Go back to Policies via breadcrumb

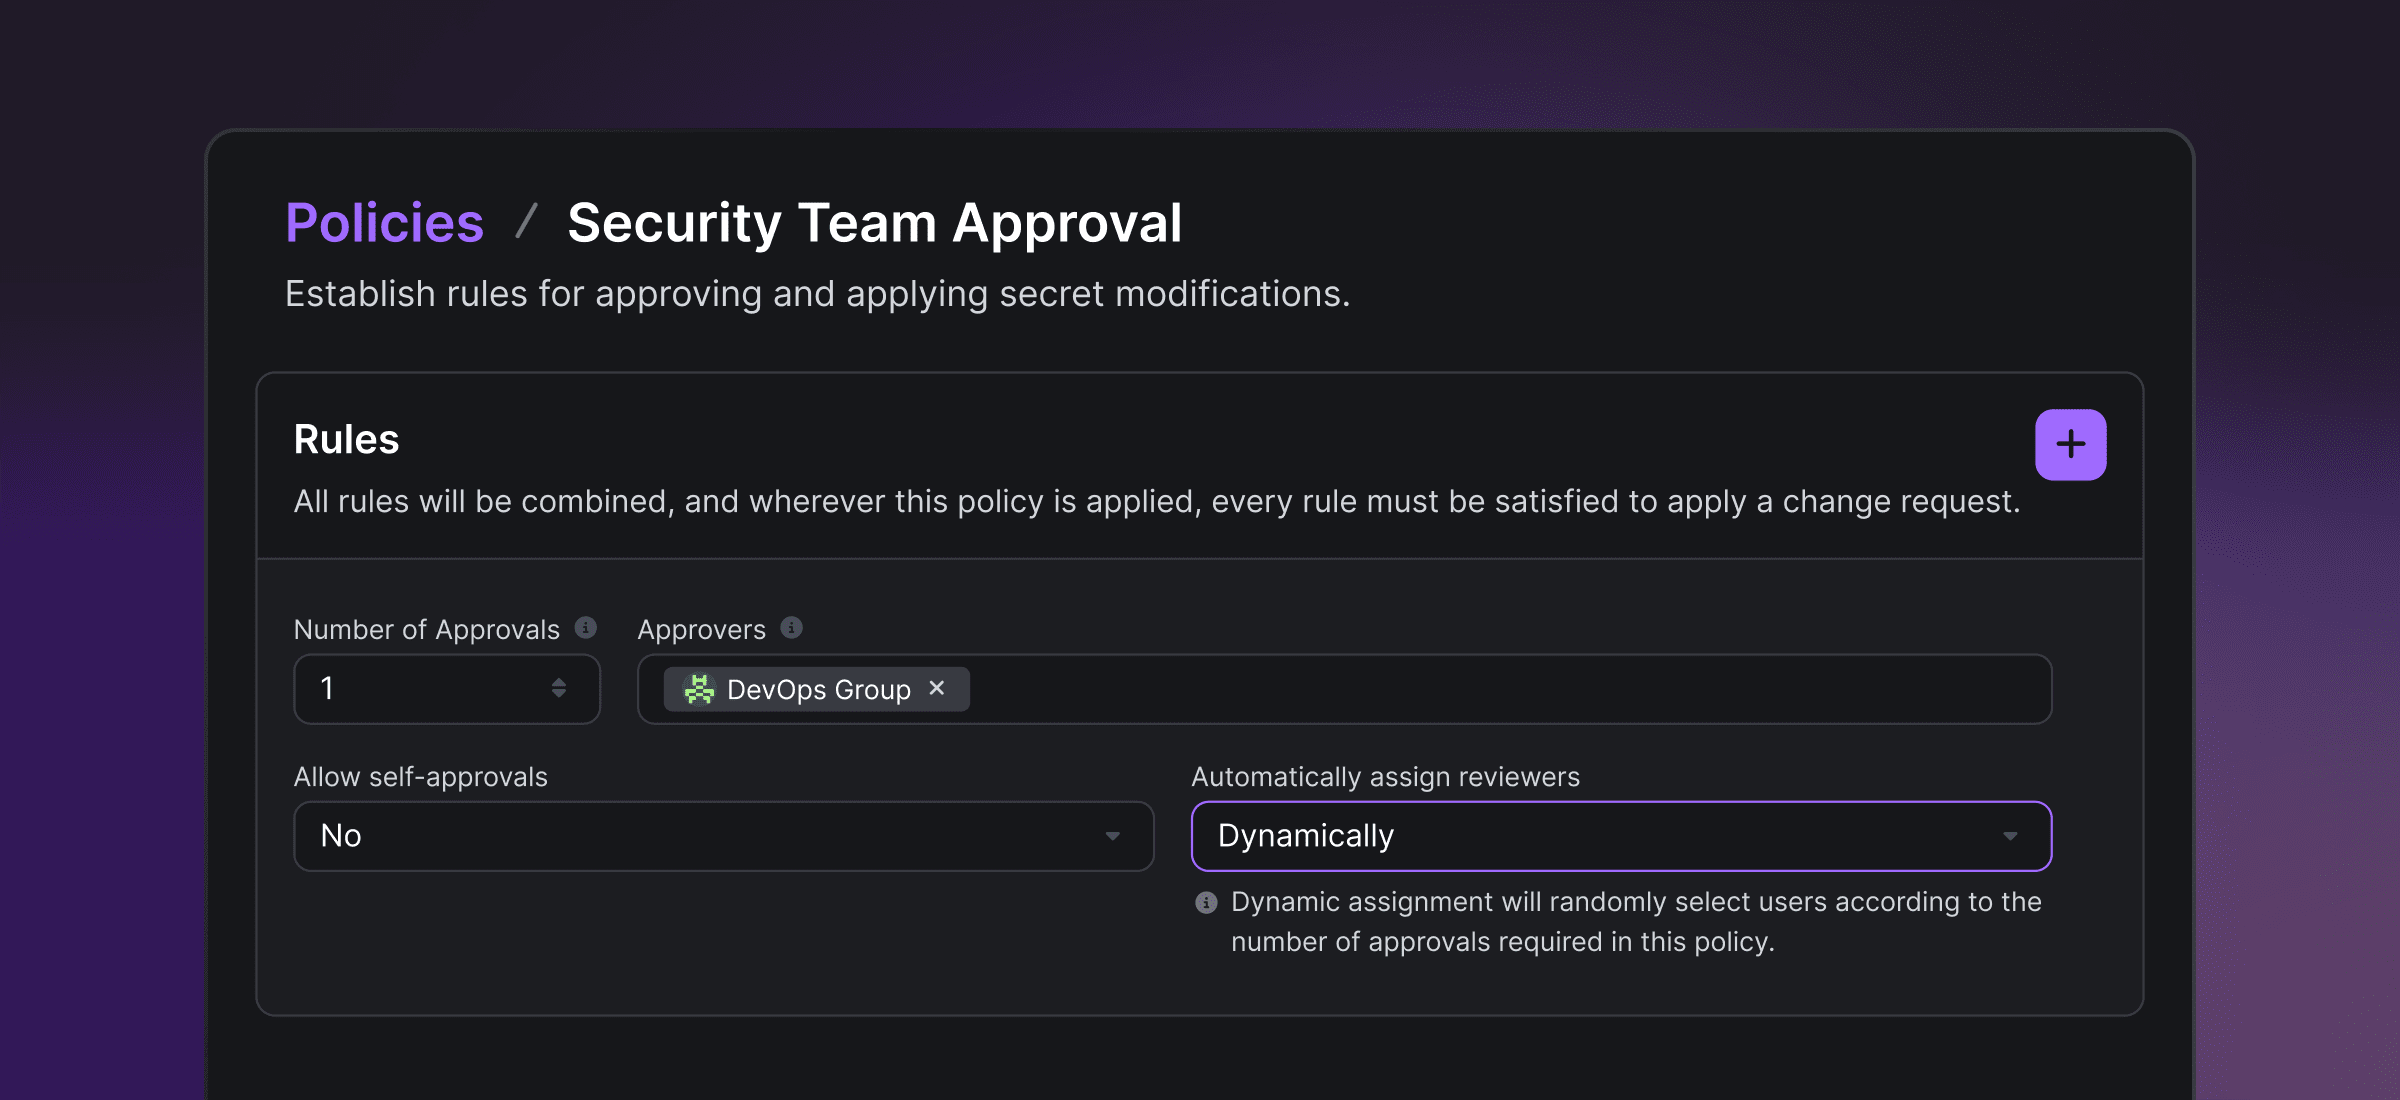[x=384, y=222]
